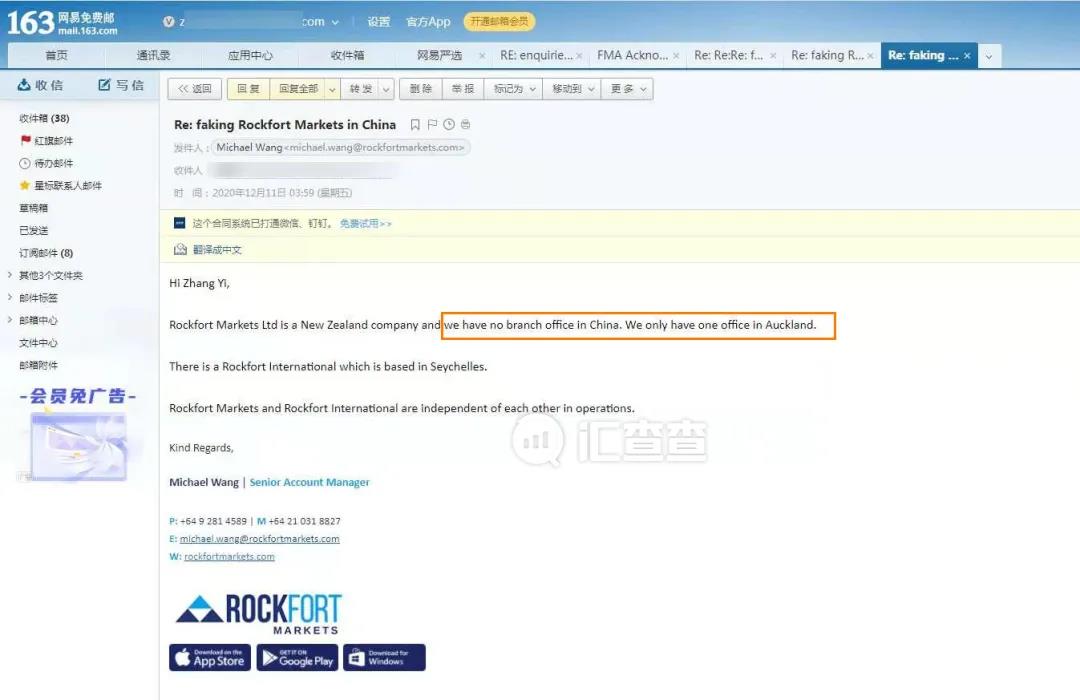
Task: Open the 设置 settings link
Action: click(379, 22)
